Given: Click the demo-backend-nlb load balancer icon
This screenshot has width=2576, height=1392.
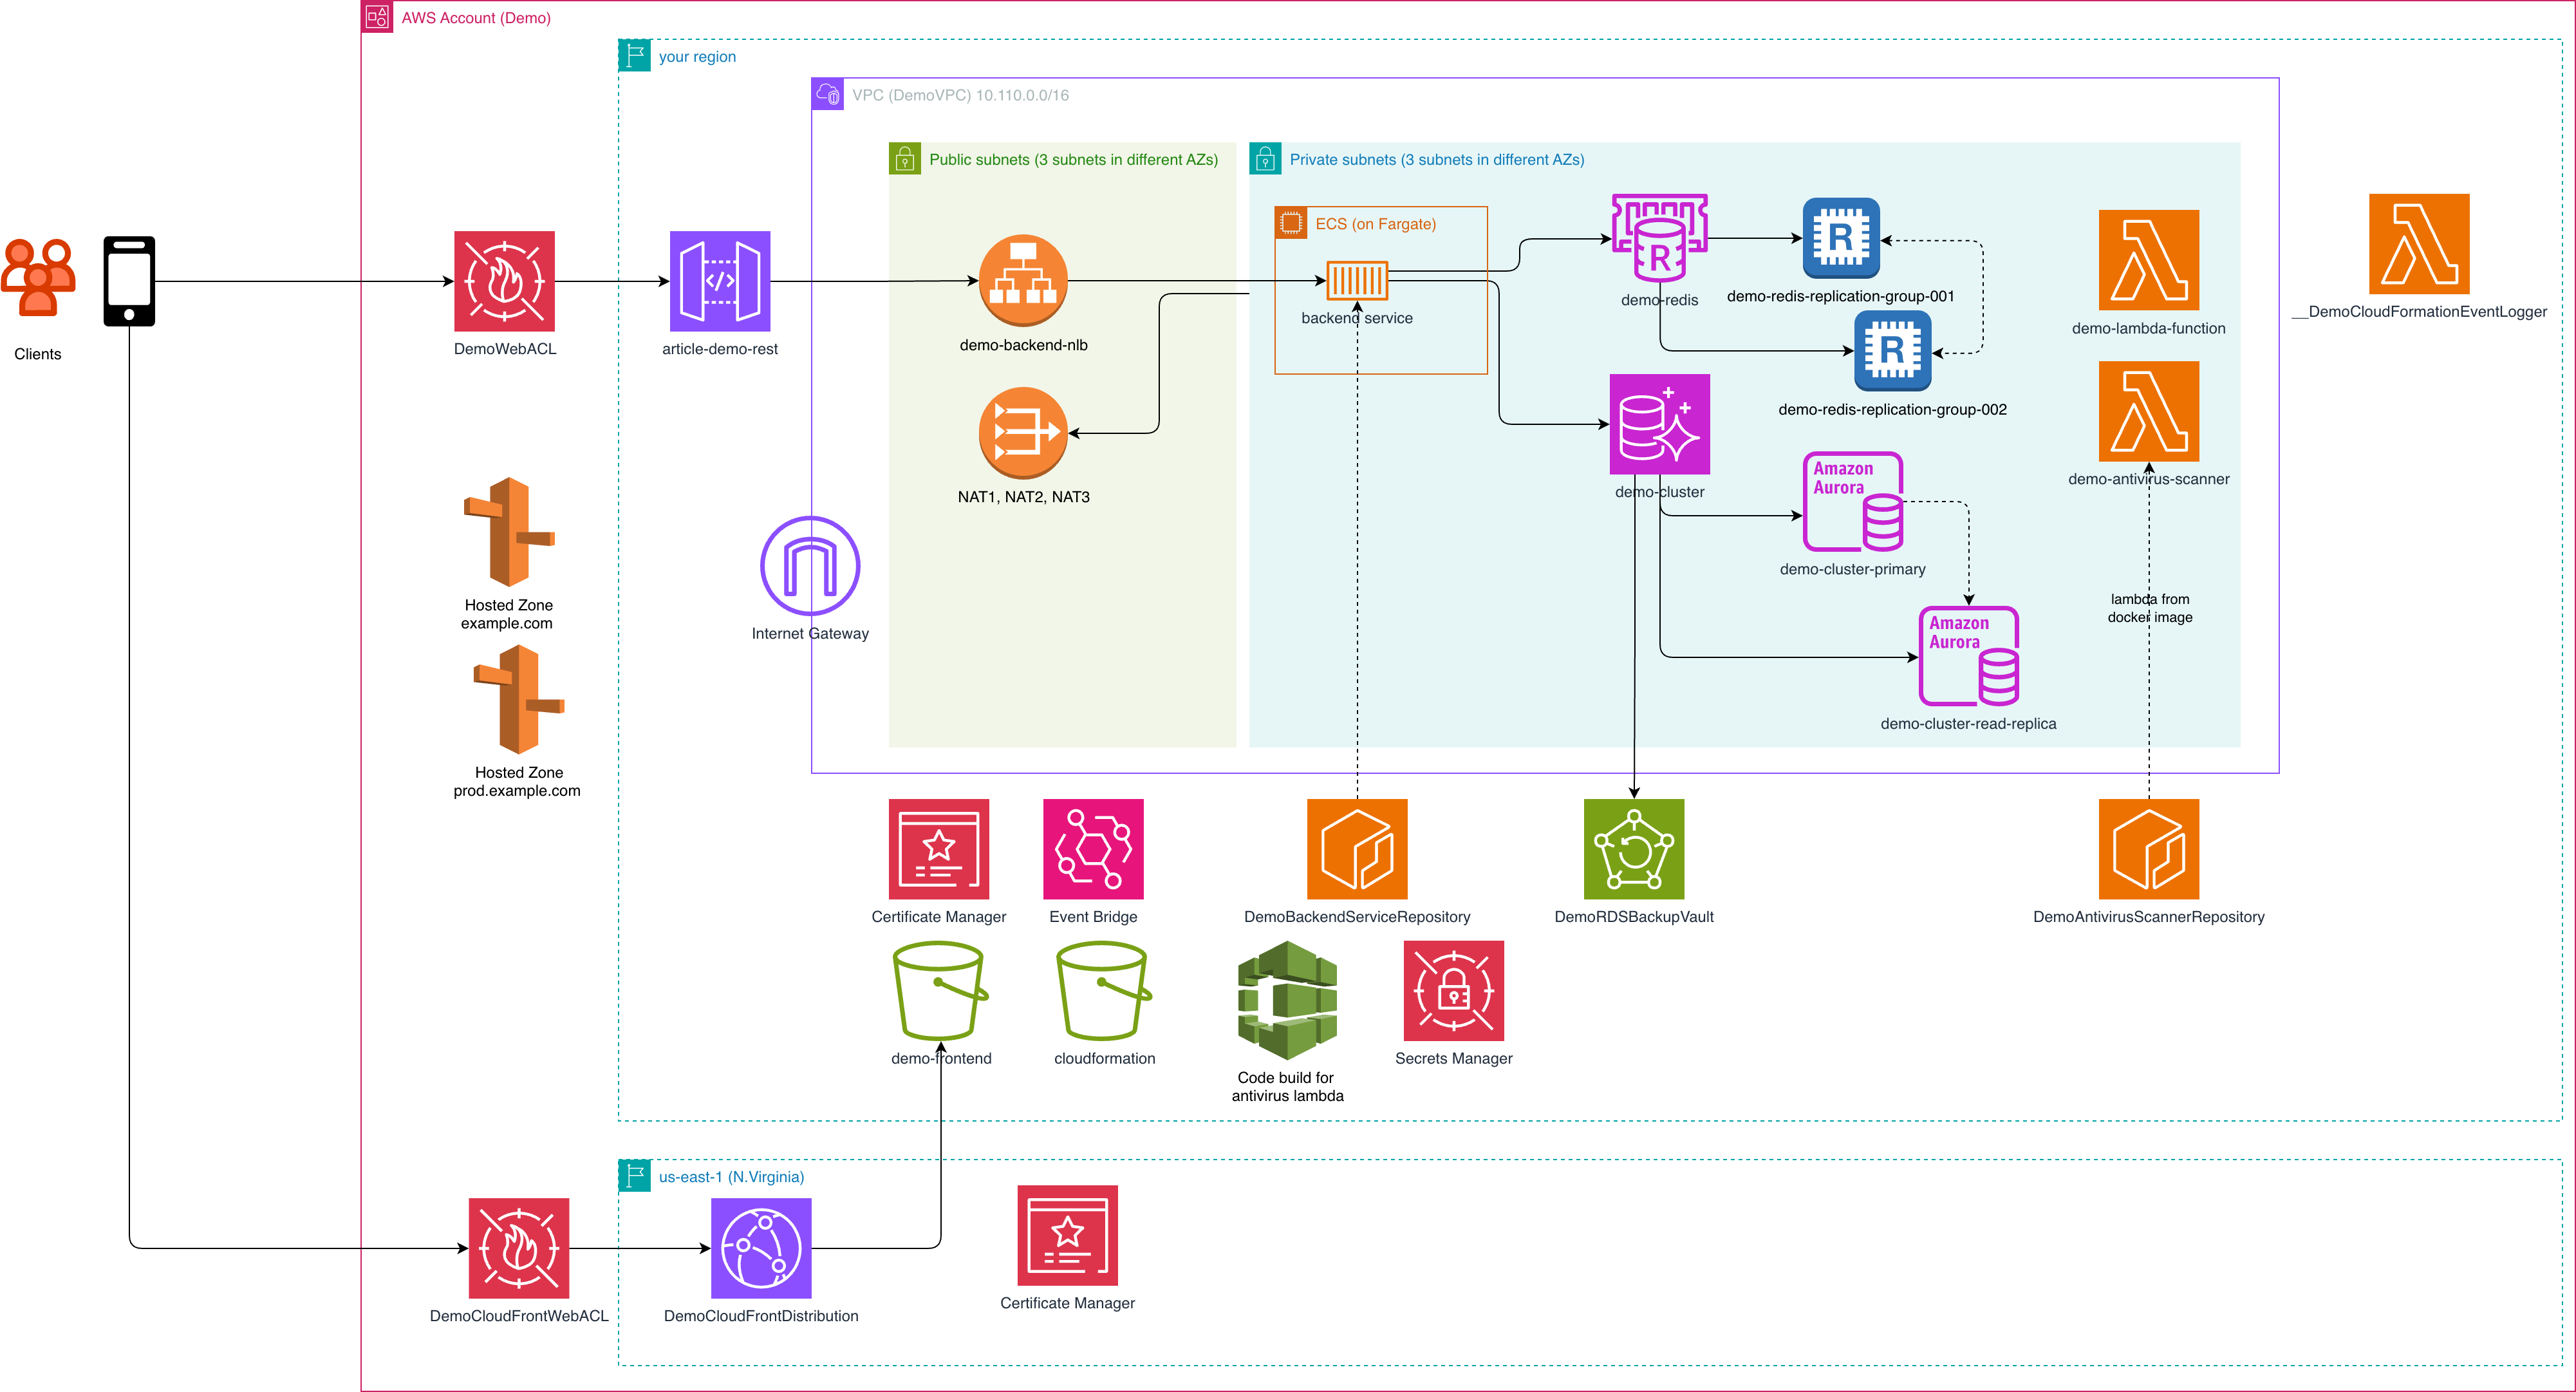Looking at the screenshot, I should click(1023, 280).
